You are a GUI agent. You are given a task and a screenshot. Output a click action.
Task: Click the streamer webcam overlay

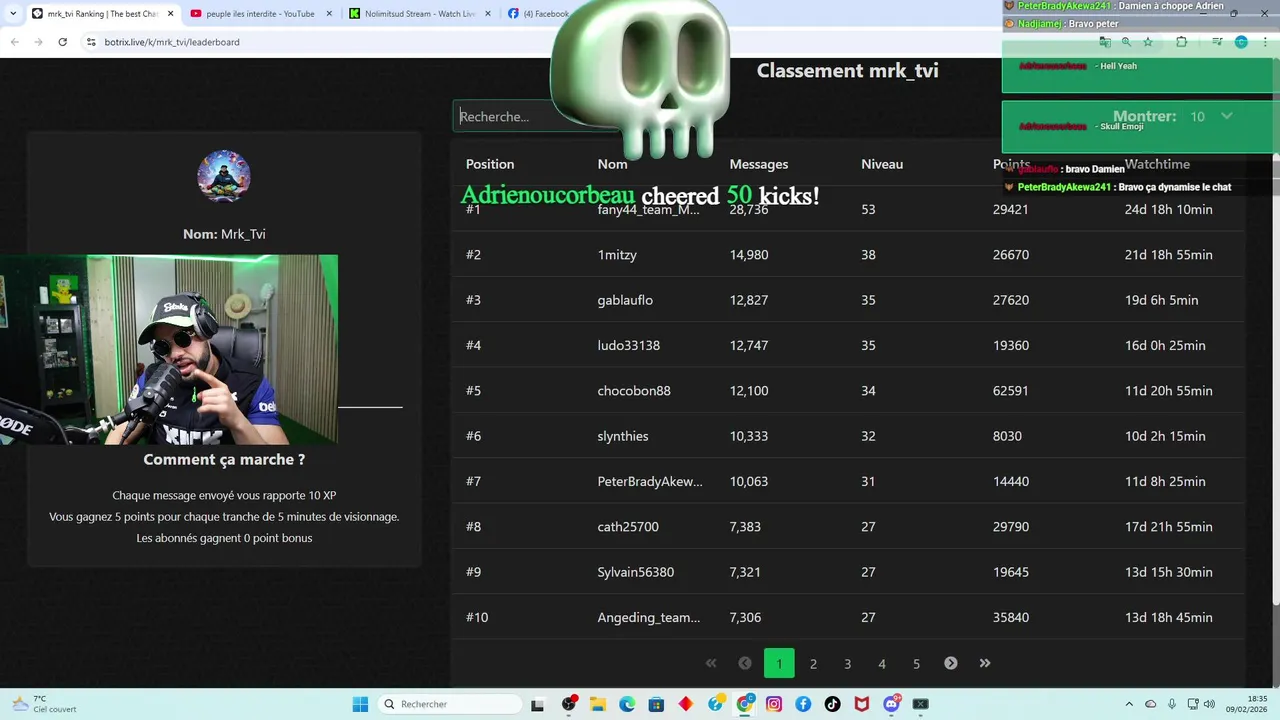click(x=169, y=349)
